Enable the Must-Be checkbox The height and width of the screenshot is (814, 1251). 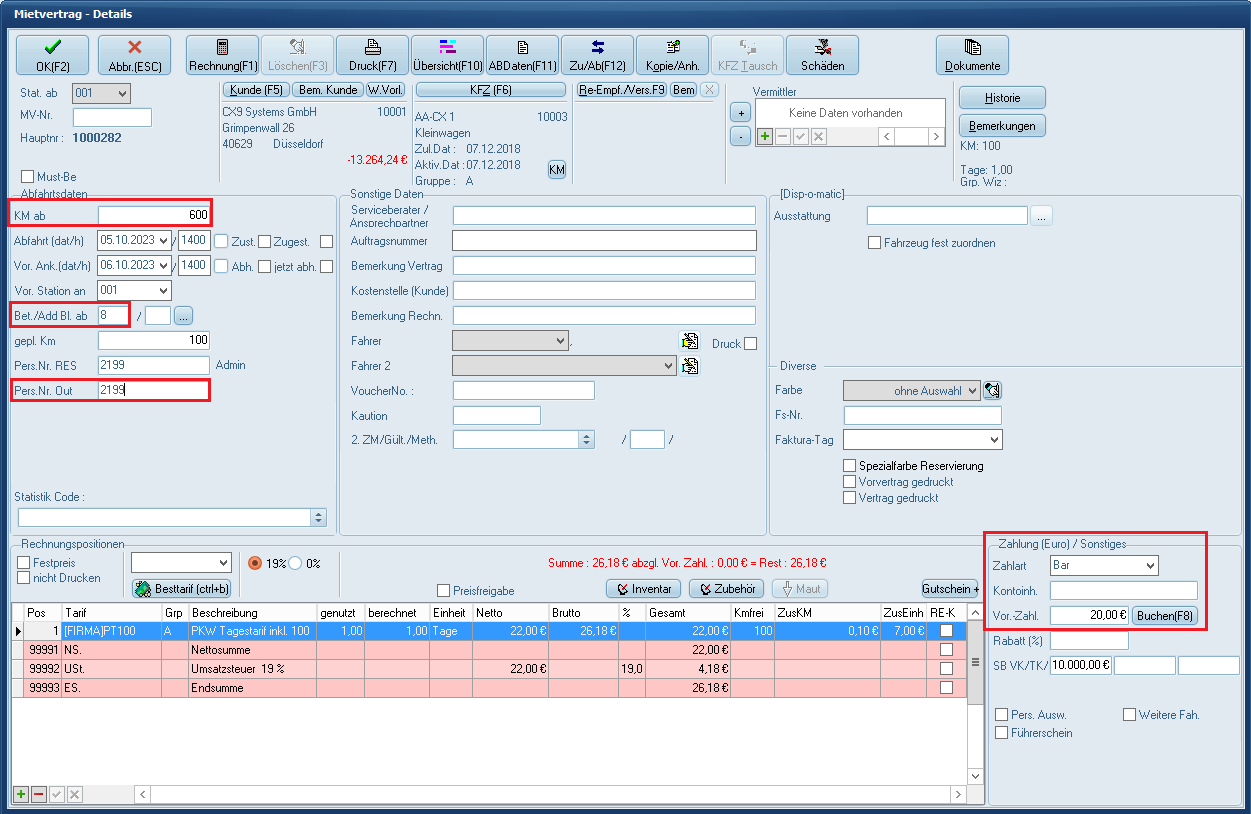[x=28, y=177]
